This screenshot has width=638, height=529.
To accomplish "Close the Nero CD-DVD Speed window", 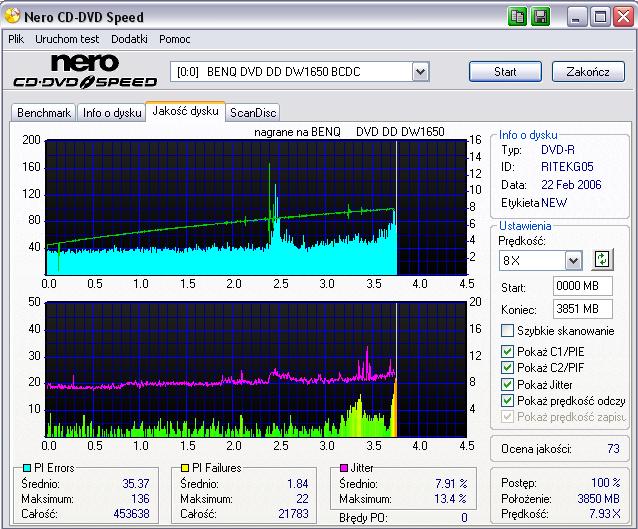I will 623,17.
